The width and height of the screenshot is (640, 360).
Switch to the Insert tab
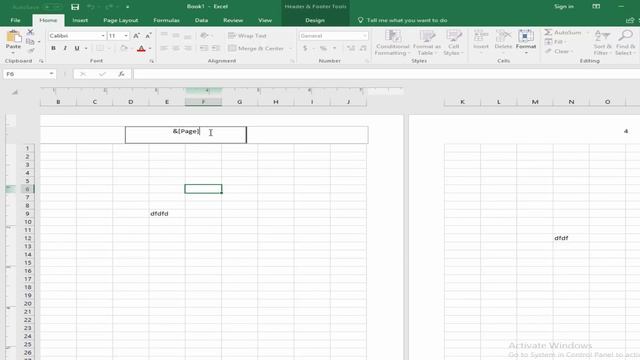tap(80, 20)
